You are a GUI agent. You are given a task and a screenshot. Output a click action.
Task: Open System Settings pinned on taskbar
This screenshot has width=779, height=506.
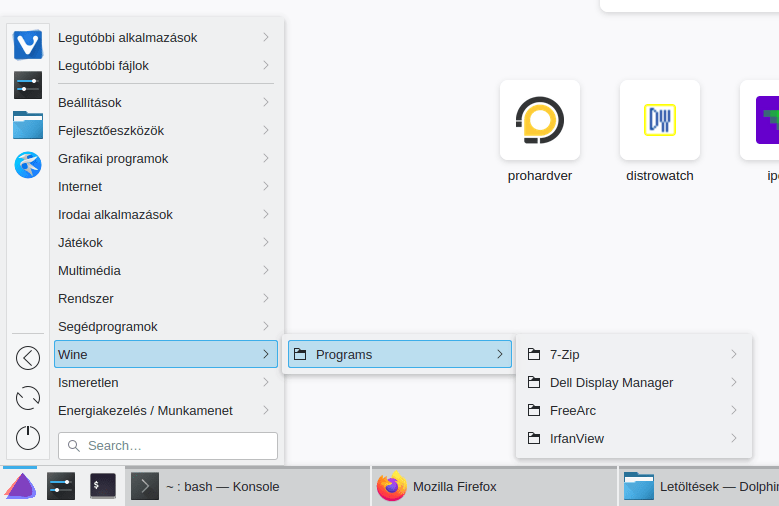61,486
